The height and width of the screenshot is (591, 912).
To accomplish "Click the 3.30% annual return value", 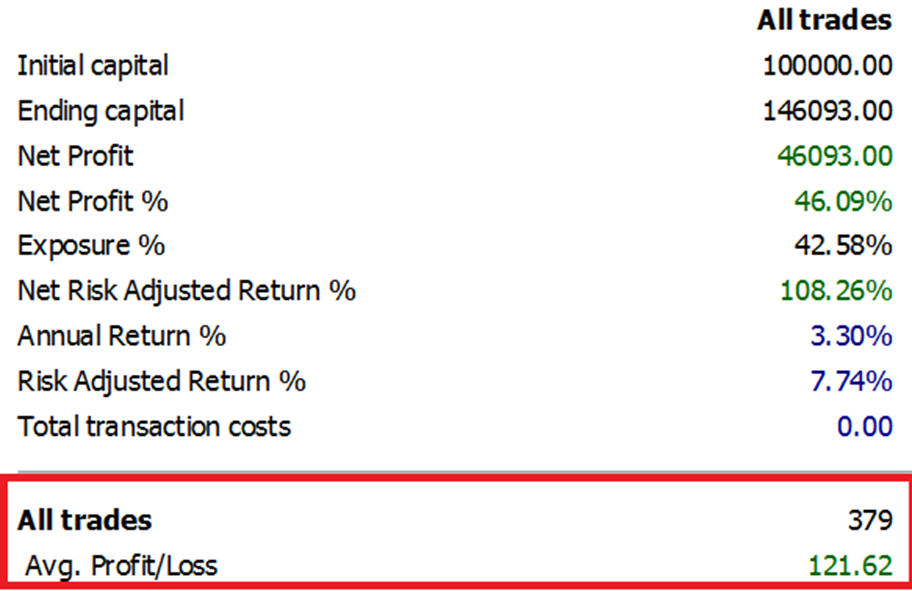I will pyautogui.click(x=852, y=336).
